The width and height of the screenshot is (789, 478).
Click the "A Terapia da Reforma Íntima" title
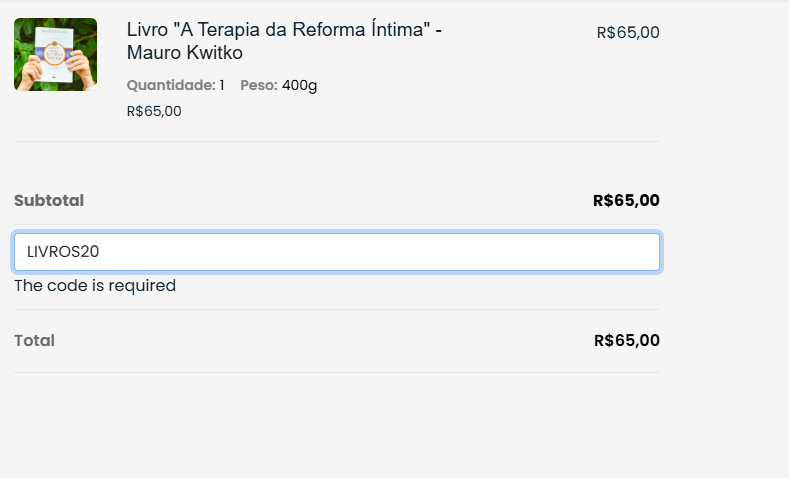click(284, 30)
